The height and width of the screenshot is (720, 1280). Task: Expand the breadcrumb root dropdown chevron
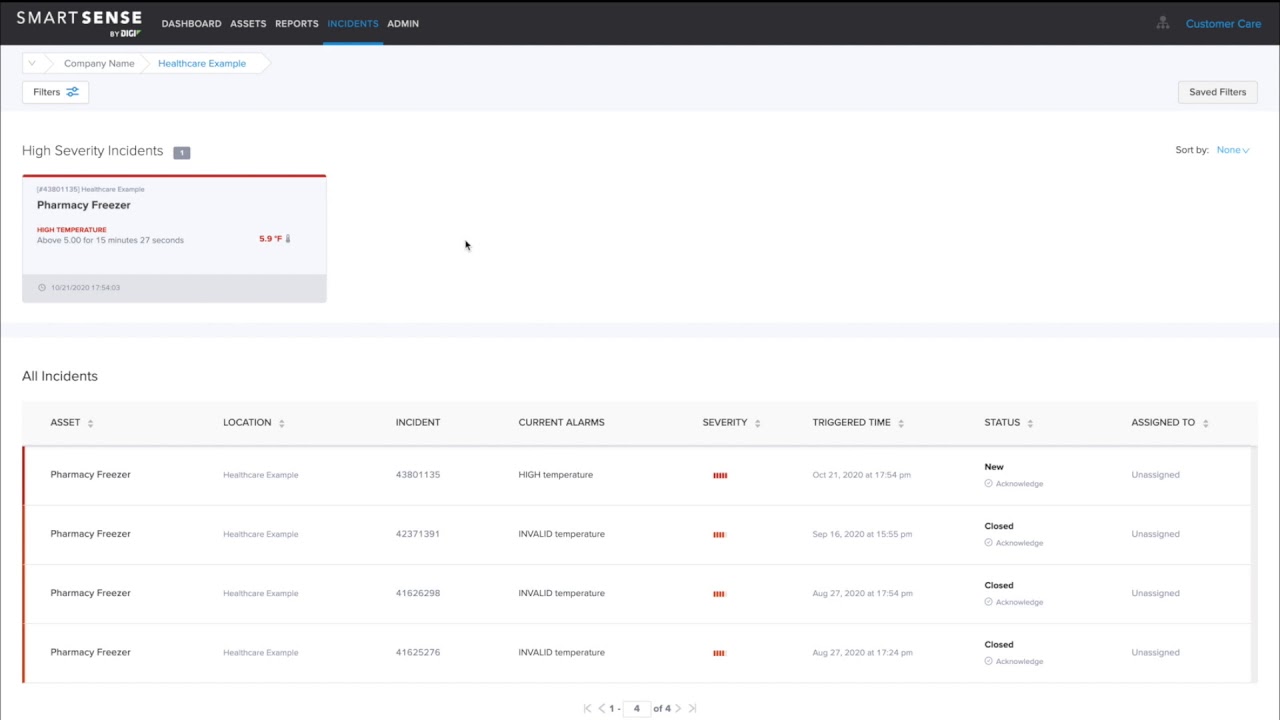32,63
